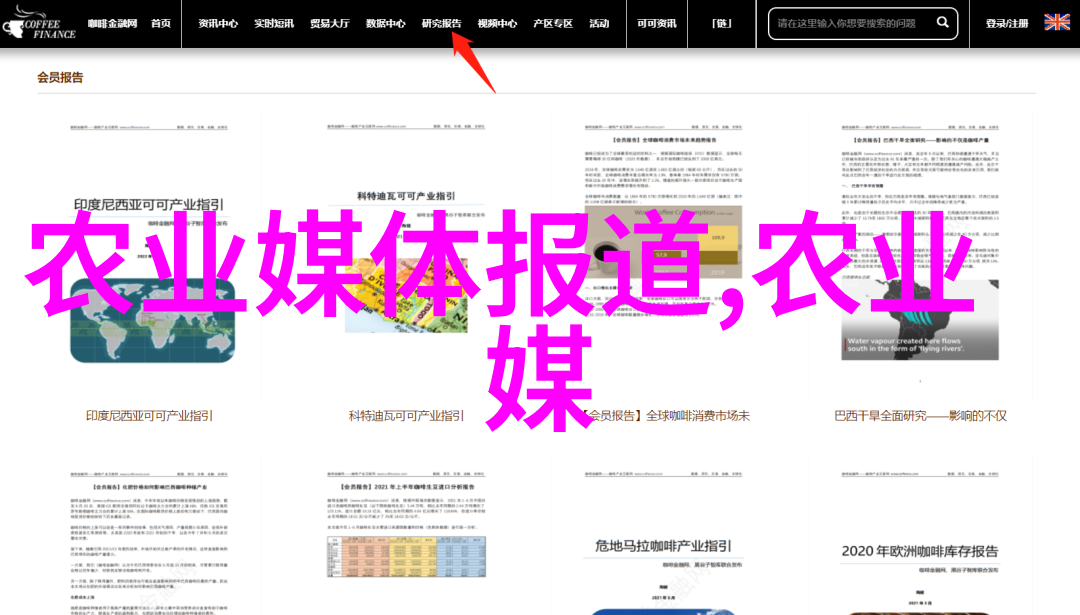Click 【会员报告】全球咖啡消费市场未 title link
Viewport: 1080px width, 615px height.
click(663, 416)
